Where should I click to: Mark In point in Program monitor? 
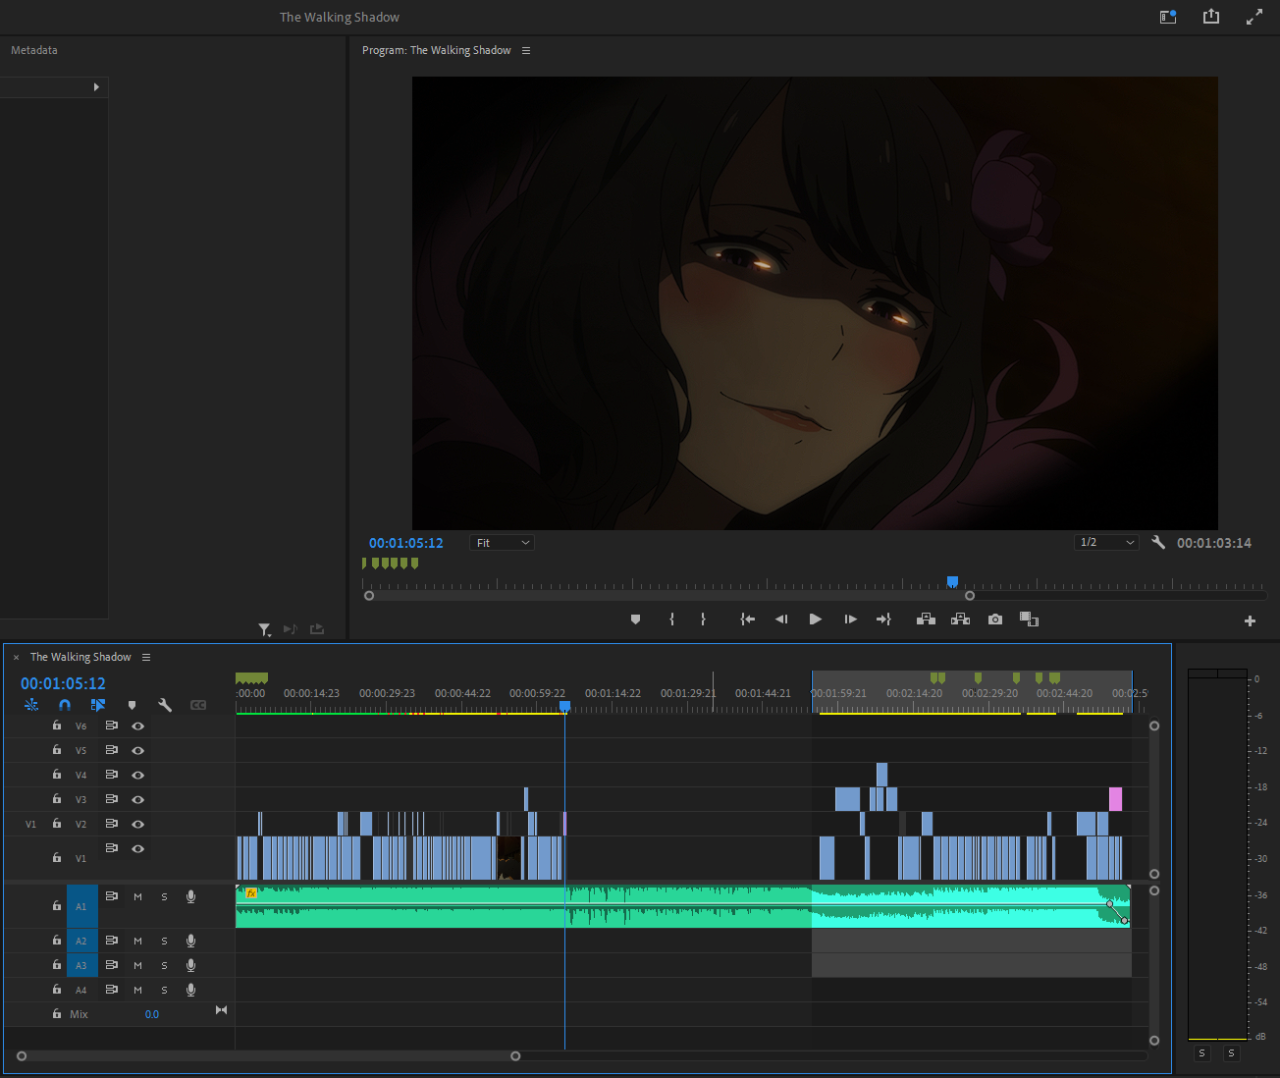[x=672, y=620]
